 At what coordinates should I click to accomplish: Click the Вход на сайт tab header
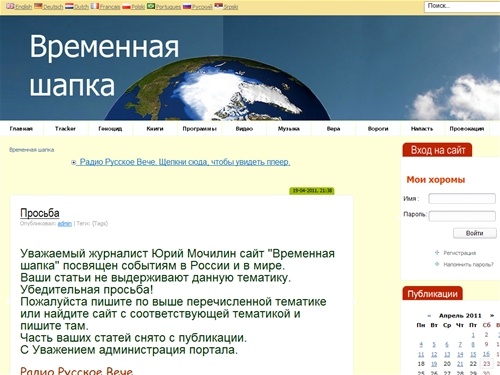(x=437, y=150)
